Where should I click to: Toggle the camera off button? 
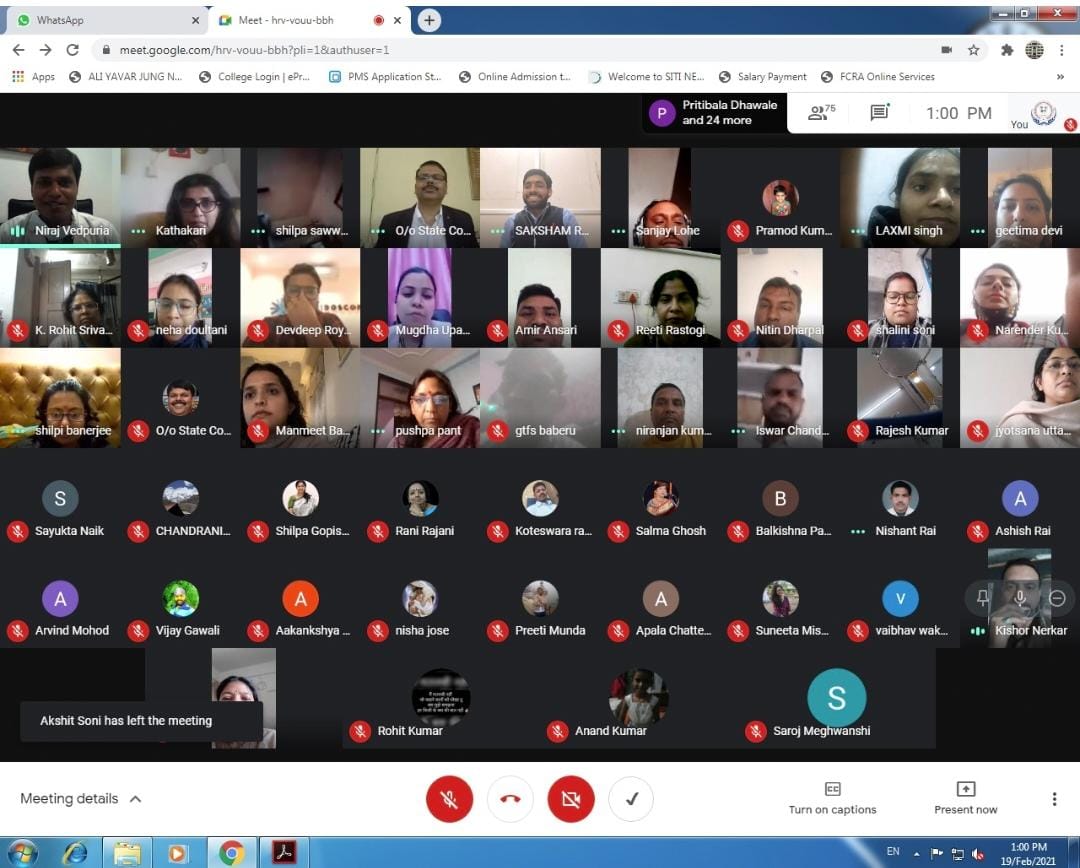click(571, 799)
